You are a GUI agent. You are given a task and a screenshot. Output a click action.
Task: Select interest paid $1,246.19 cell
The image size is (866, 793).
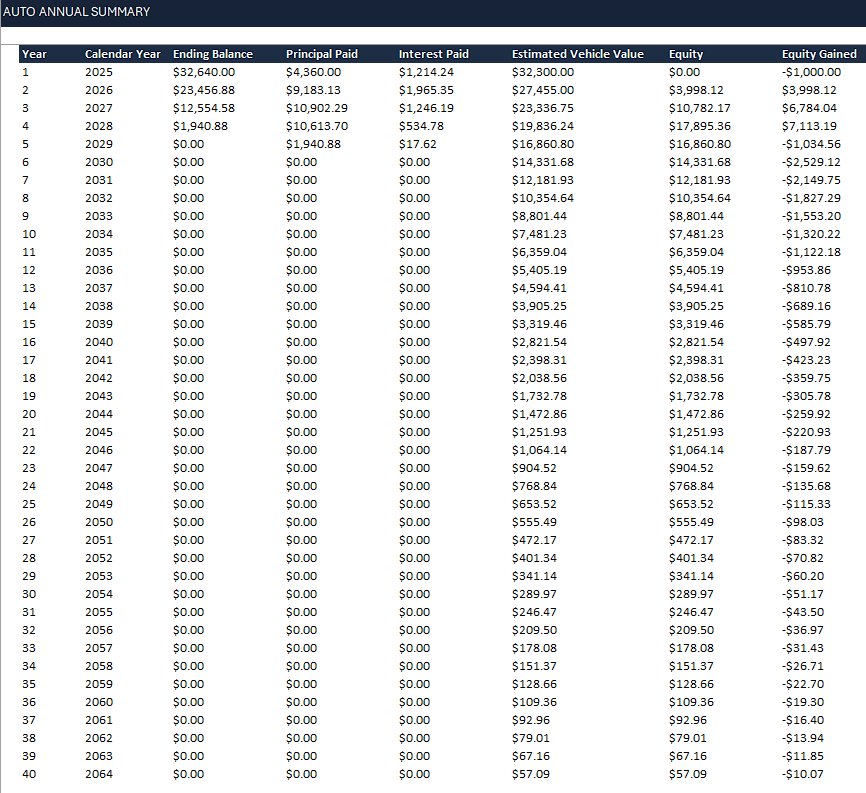(x=426, y=108)
